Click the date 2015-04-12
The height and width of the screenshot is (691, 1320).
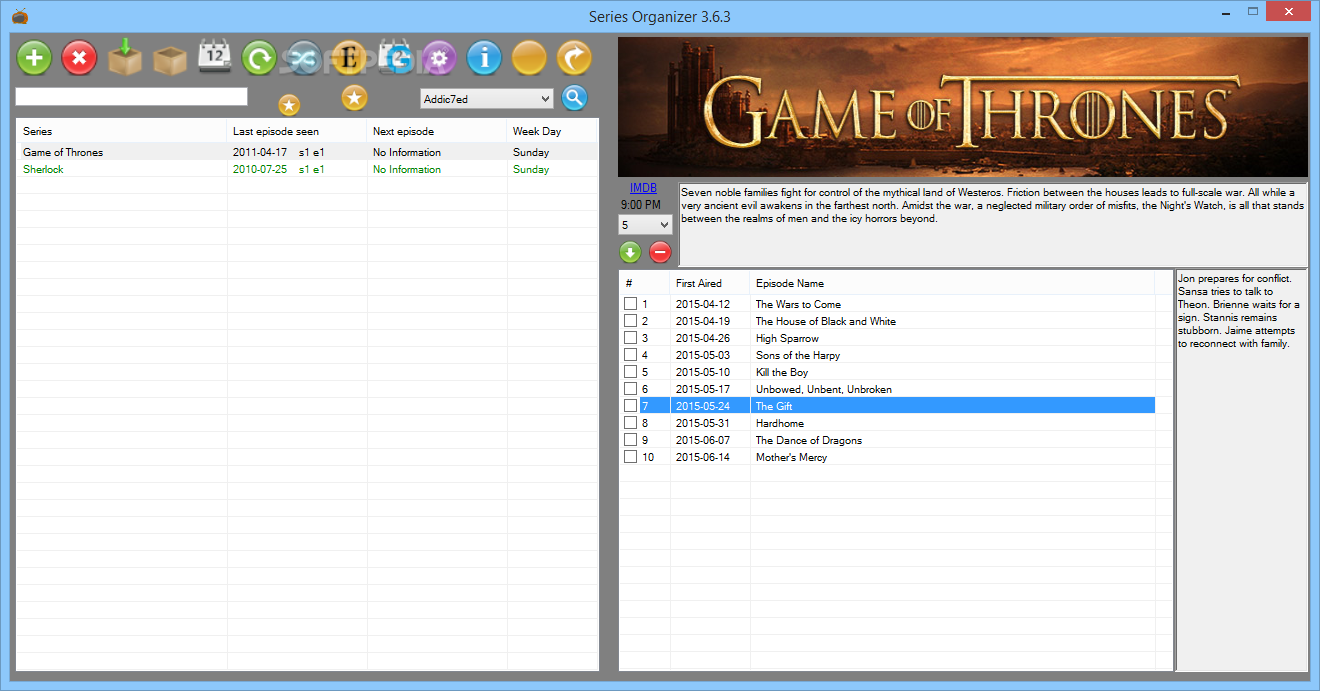(703, 304)
